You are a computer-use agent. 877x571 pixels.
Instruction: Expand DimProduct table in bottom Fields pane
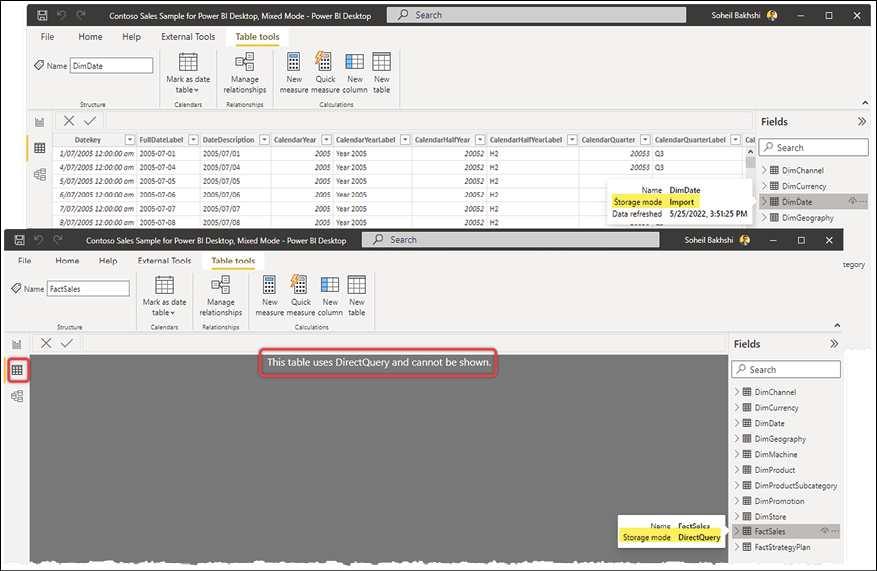tap(737, 470)
